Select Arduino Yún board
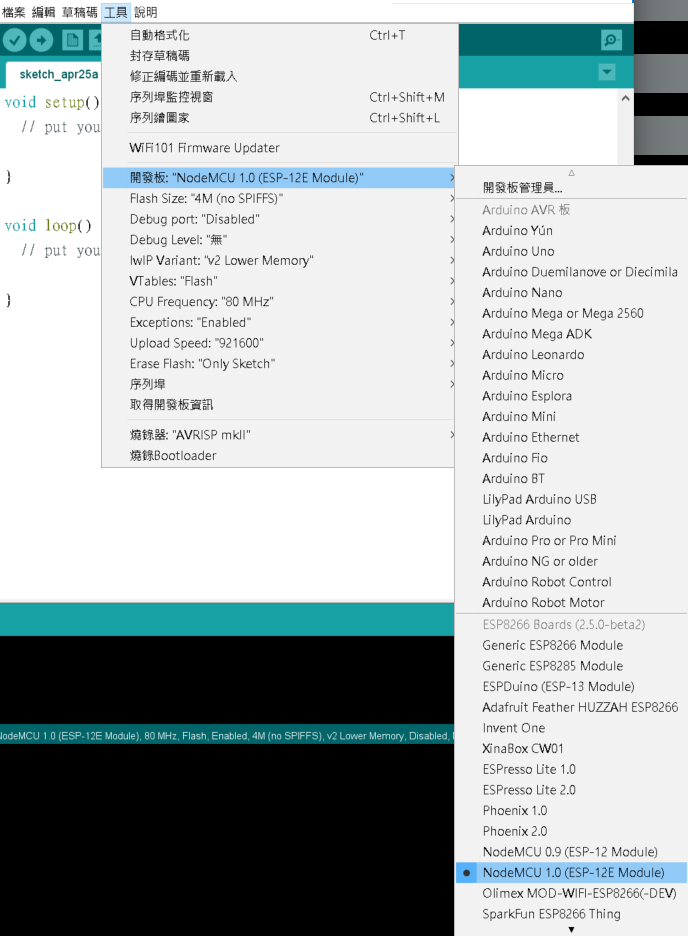The height and width of the screenshot is (936, 688). [x=571, y=230]
